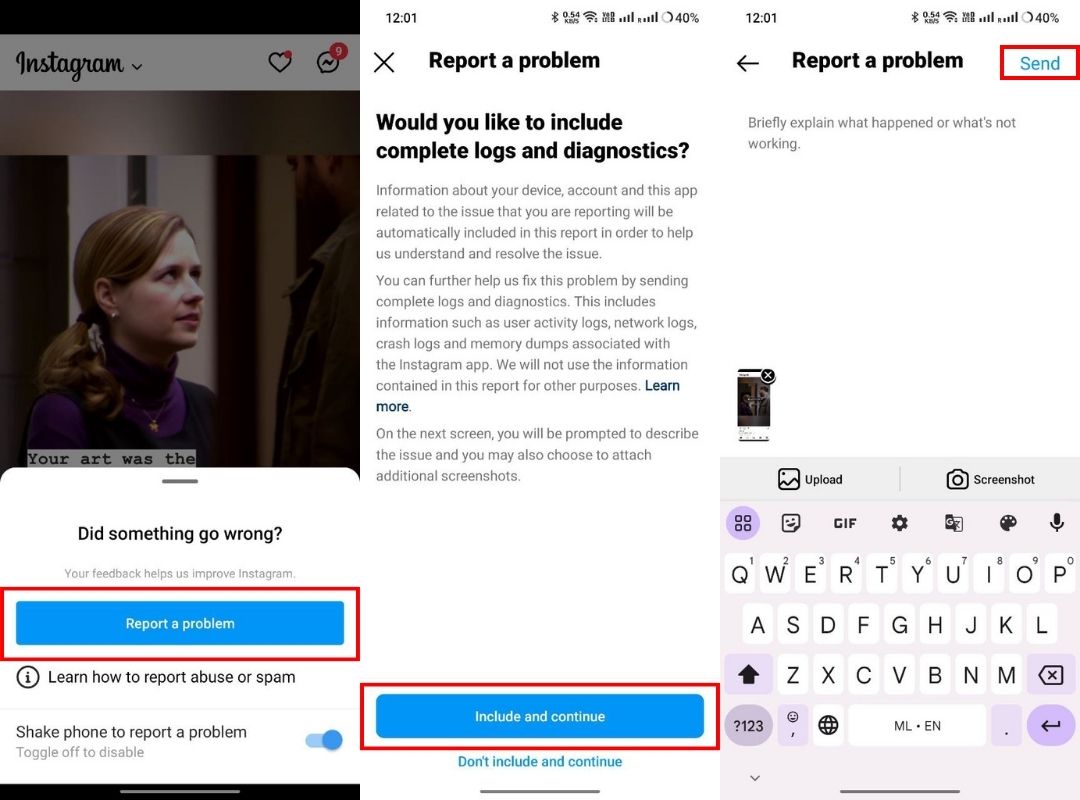Tap the backspace key on the keyboard
The width and height of the screenshot is (1080, 800).
(x=1050, y=675)
